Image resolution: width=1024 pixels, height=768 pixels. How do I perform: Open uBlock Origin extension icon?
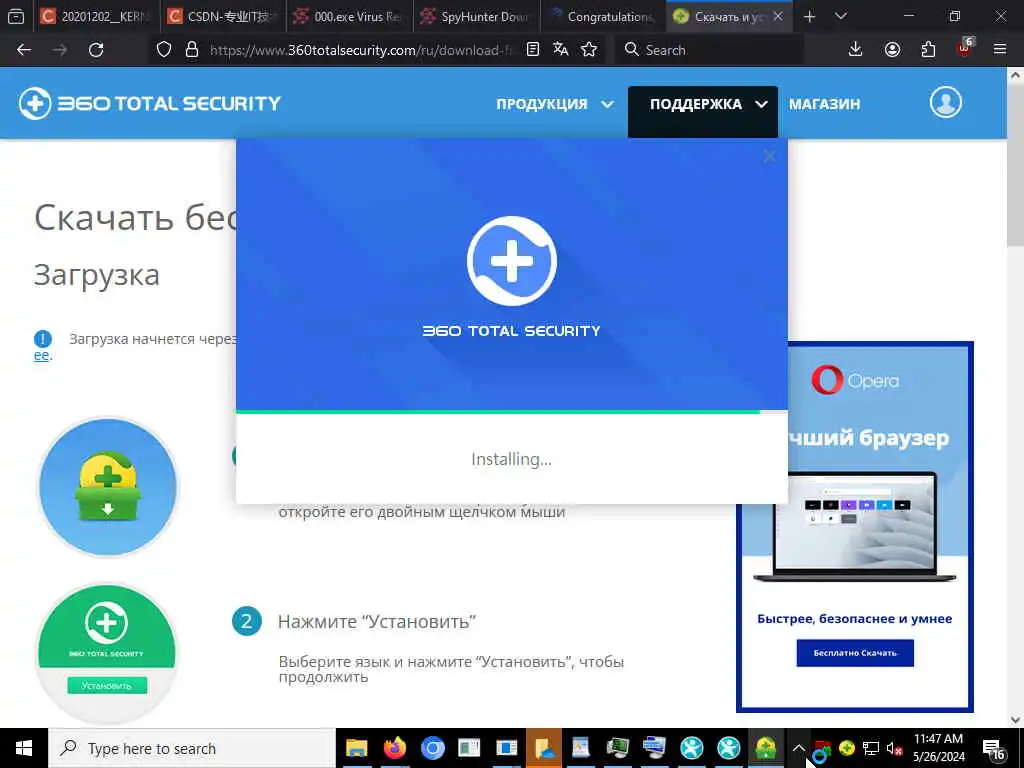point(965,48)
